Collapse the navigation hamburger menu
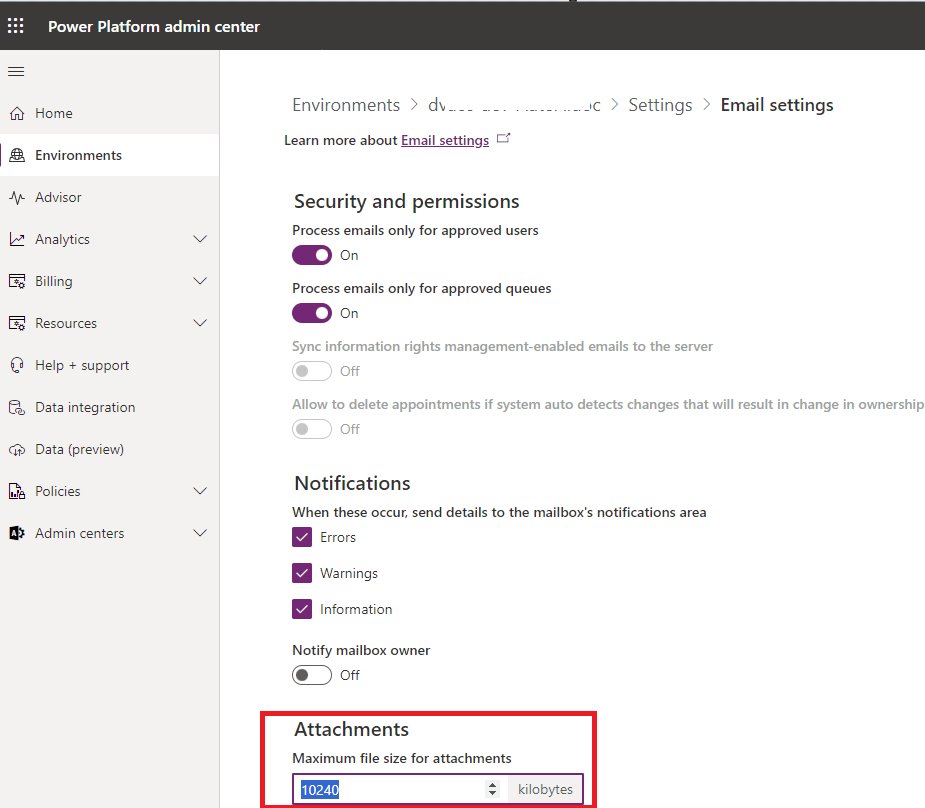Screen dimensions: 925x808 [x=16, y=72]
